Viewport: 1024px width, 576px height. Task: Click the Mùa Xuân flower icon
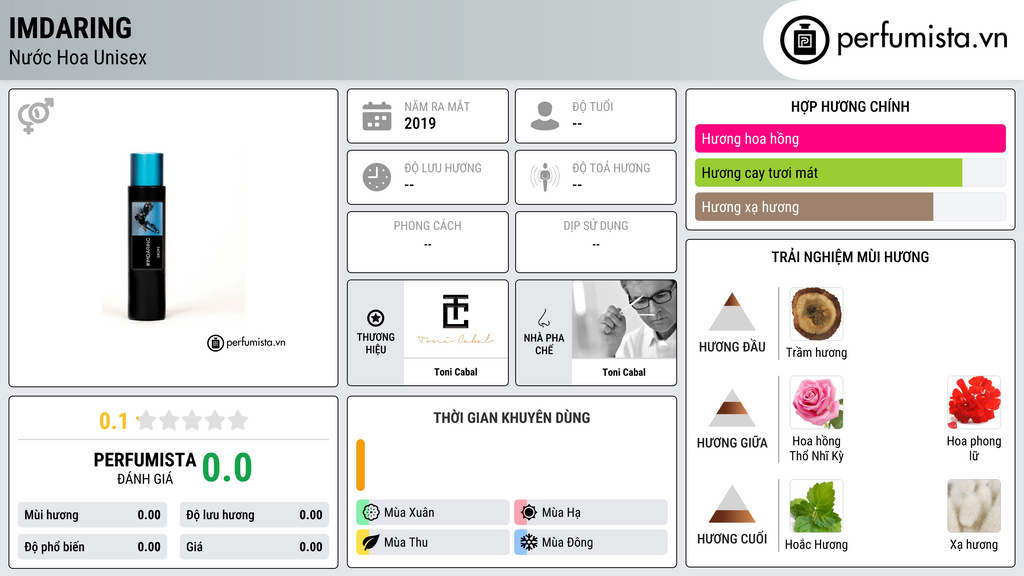371,512
